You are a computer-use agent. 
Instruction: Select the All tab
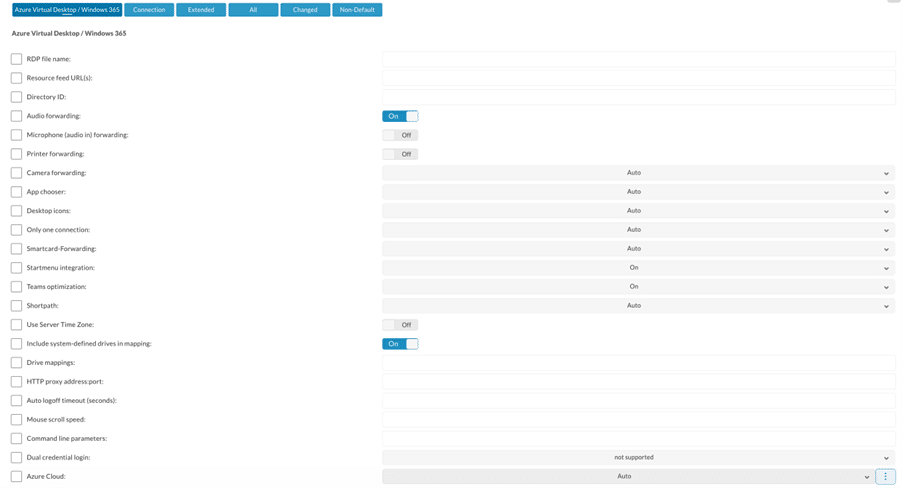point(253,10)
